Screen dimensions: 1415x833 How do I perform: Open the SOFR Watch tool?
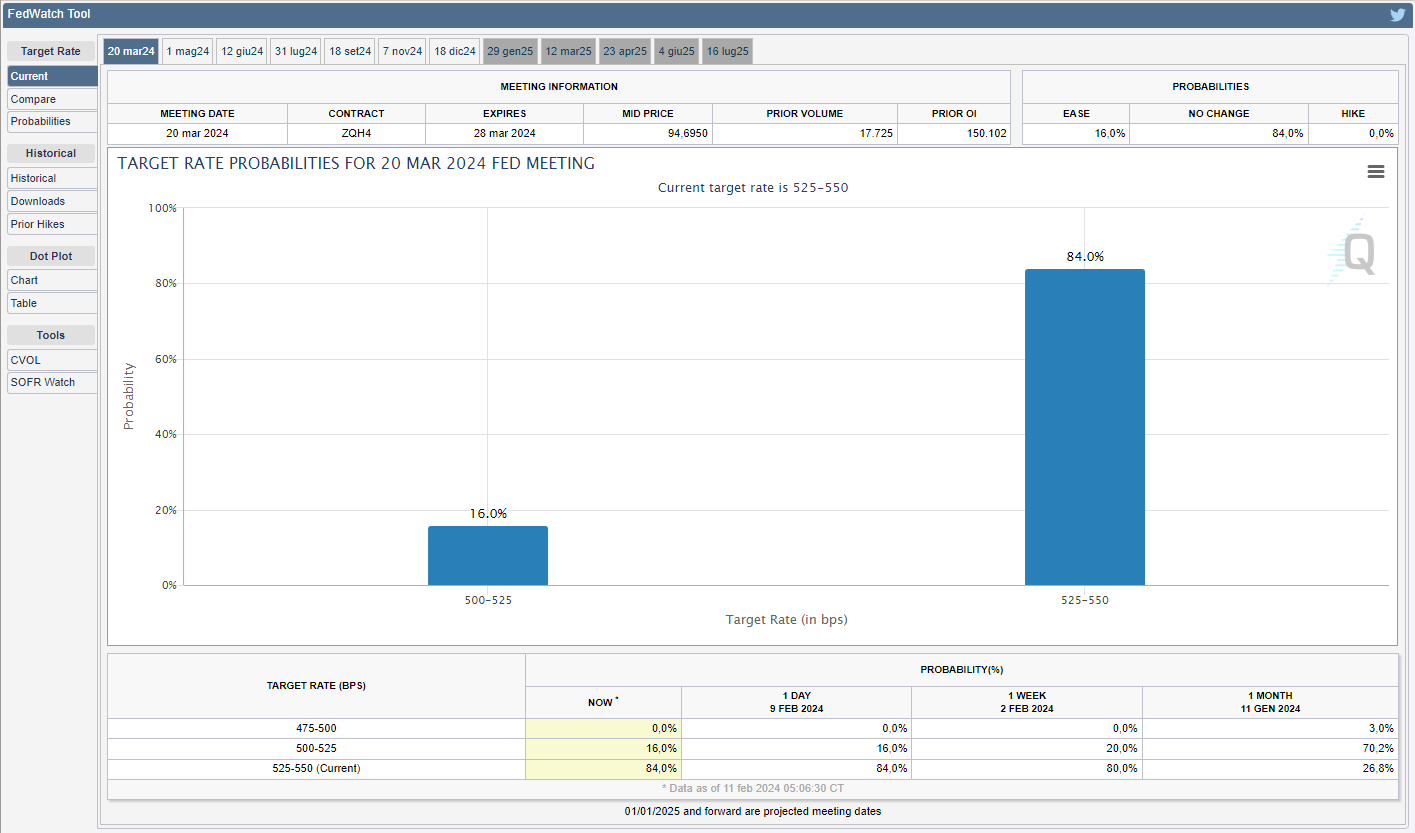pyautogui.click(x=52, y=382)
